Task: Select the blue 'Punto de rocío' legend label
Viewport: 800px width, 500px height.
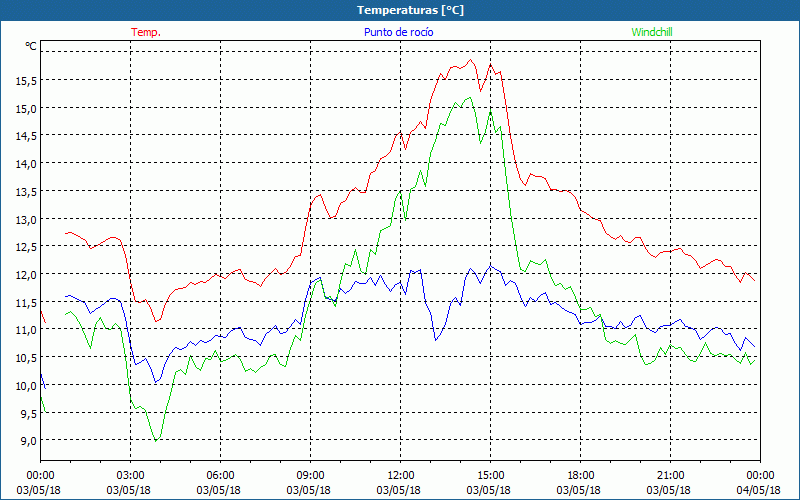Action: (x=398, y=32)
